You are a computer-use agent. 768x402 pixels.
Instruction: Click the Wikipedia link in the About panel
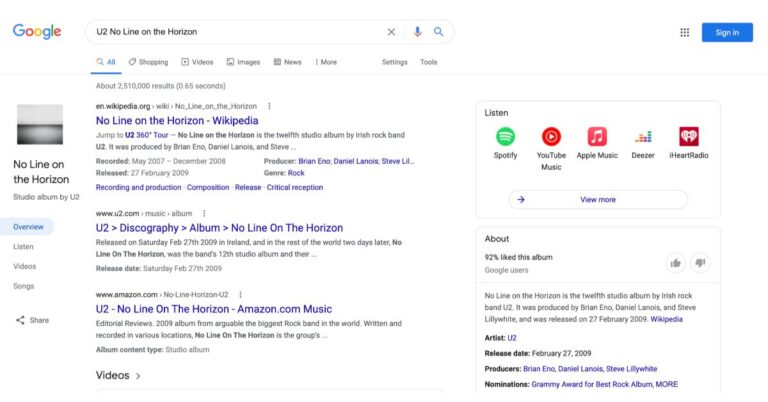(x=666, y=319)
